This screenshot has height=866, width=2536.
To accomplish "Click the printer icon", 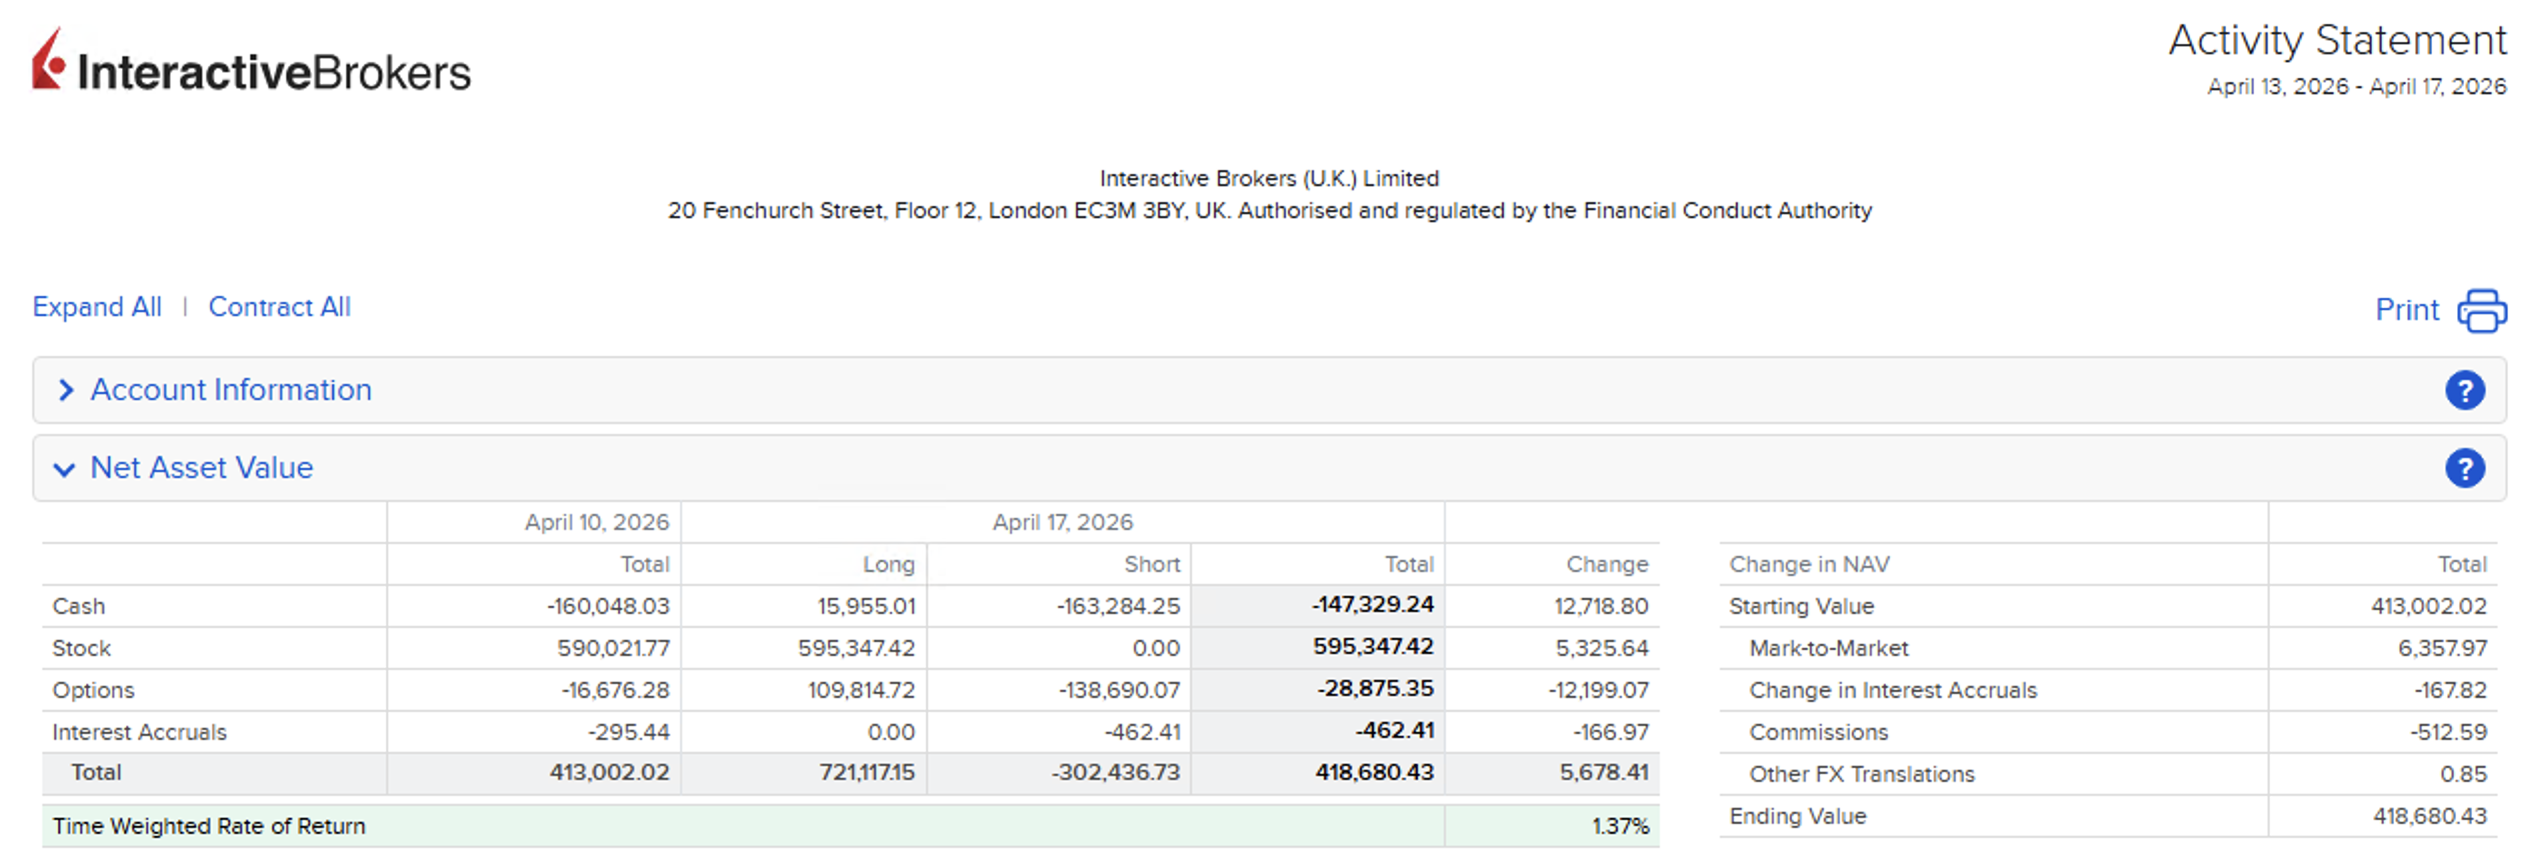I will 2481,310.
